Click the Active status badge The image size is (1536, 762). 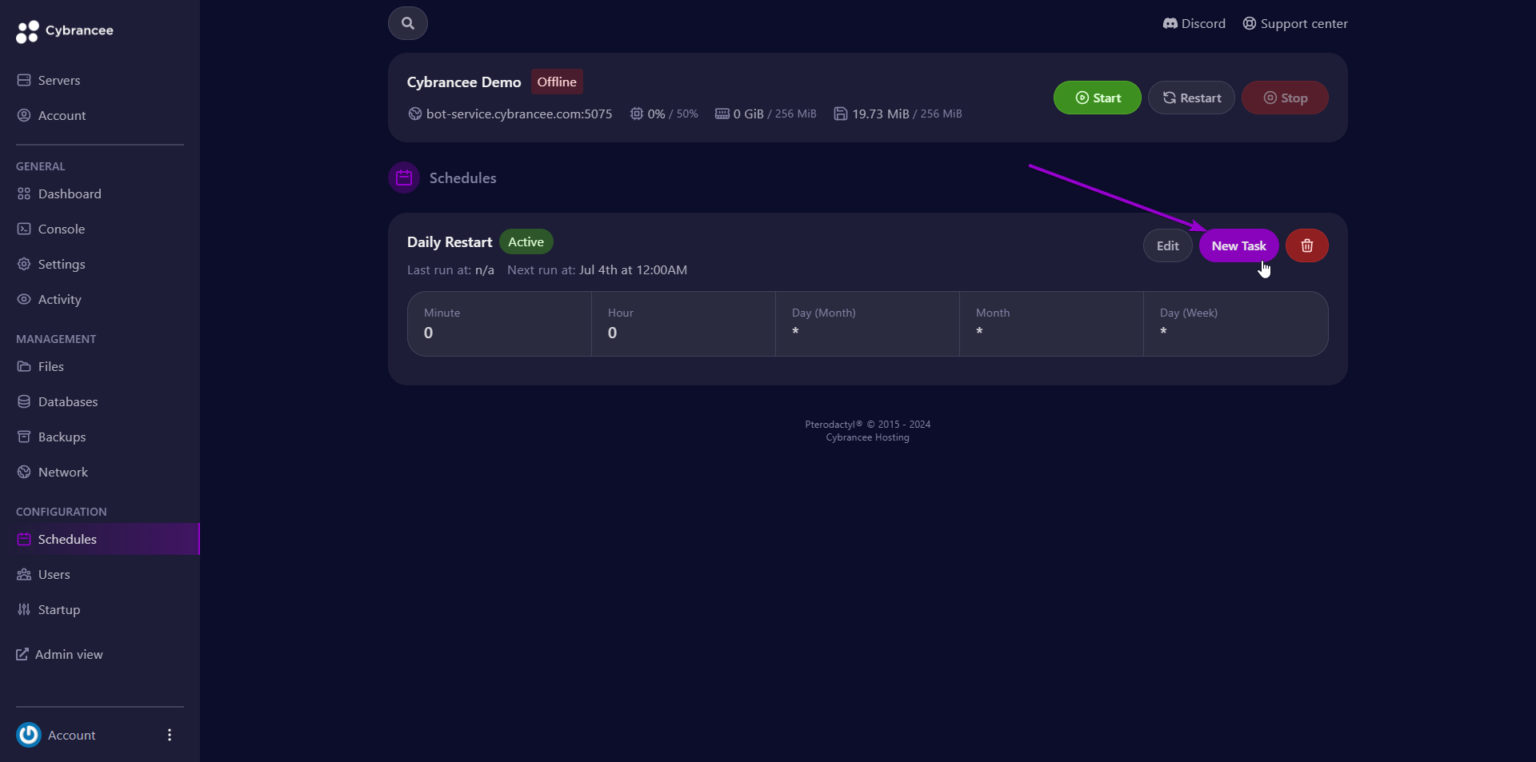(526, 241)
